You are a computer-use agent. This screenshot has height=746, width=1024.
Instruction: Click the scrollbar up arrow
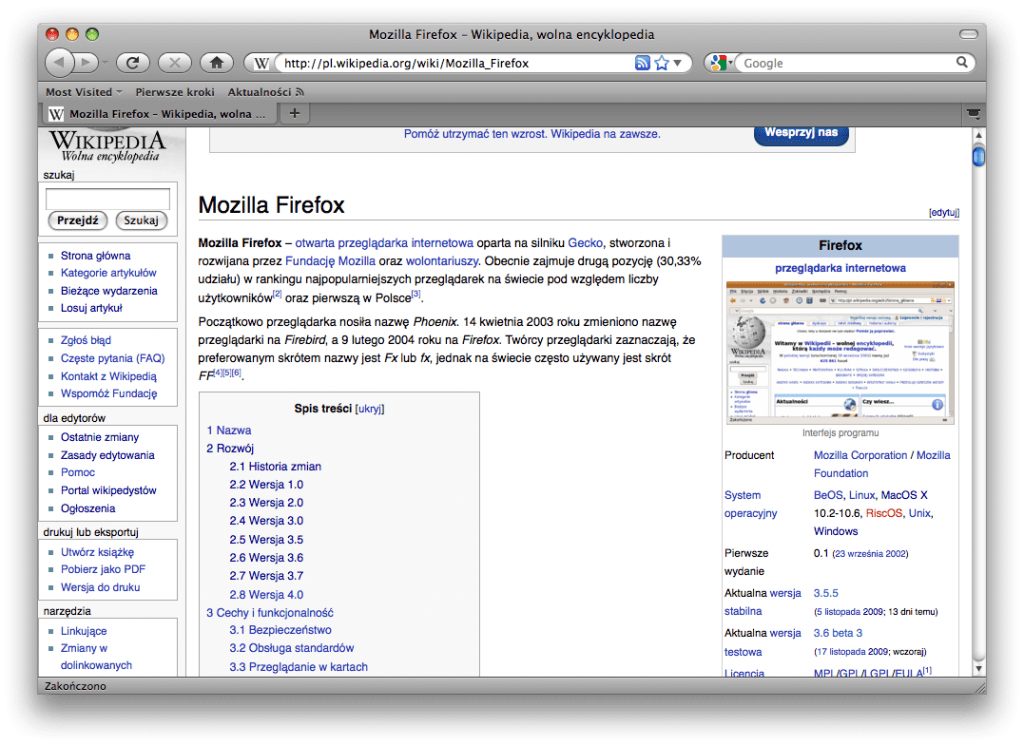click(x=978, y=135)
